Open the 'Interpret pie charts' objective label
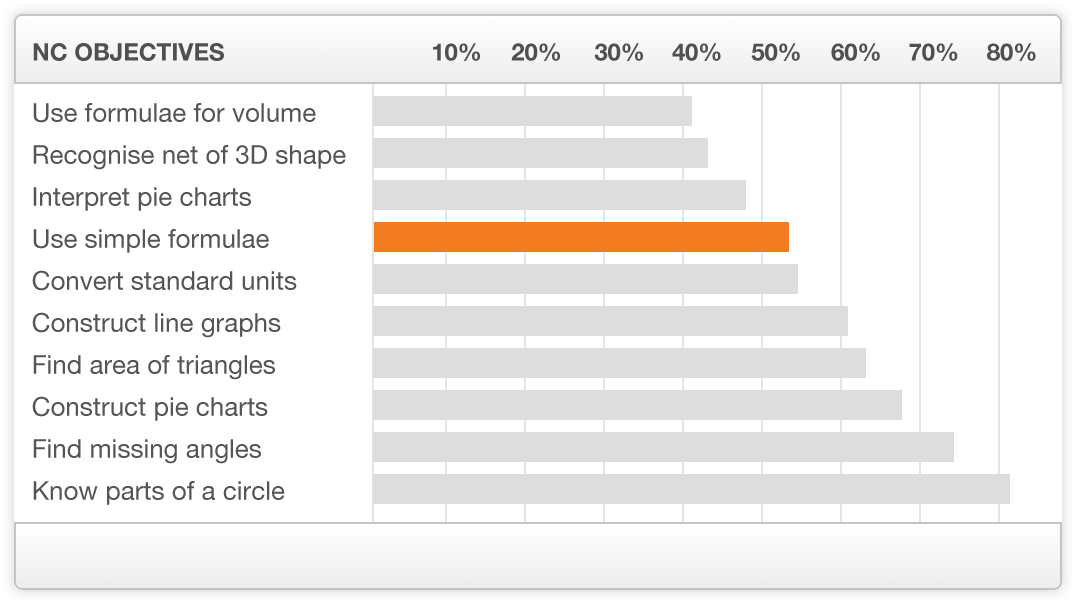 click(x=142, y=197)
